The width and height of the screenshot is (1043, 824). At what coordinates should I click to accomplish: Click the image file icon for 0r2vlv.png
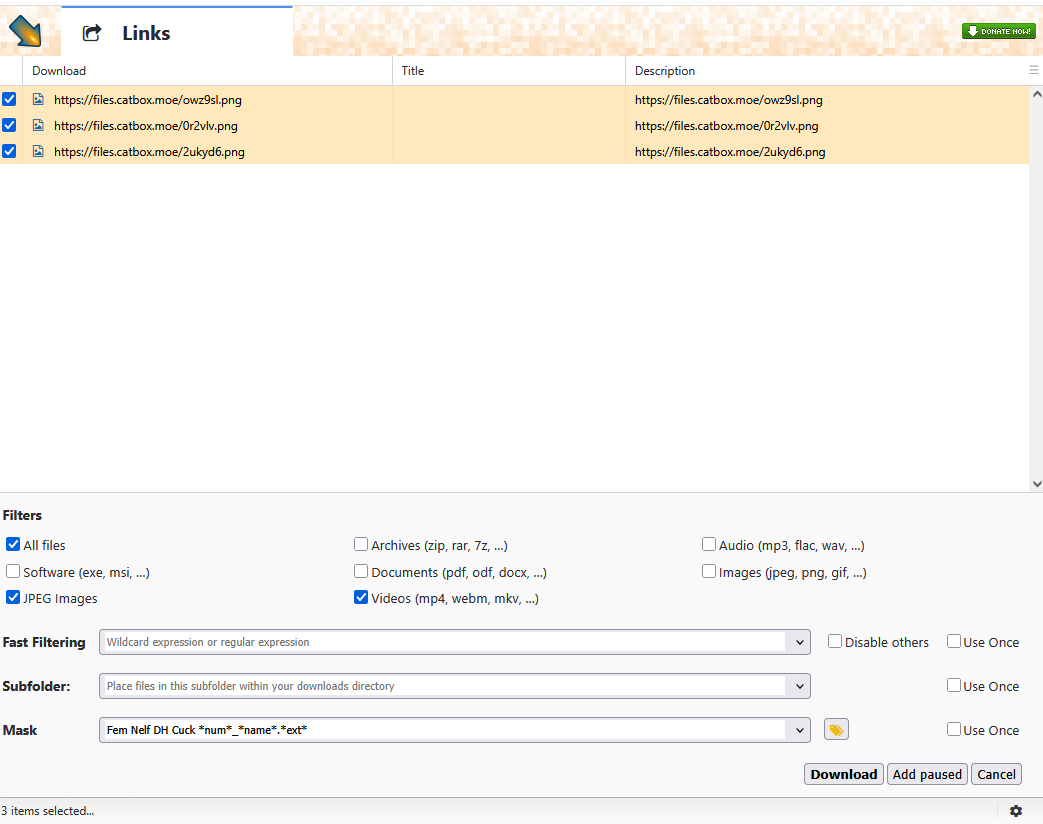click(x=39, y=125)
